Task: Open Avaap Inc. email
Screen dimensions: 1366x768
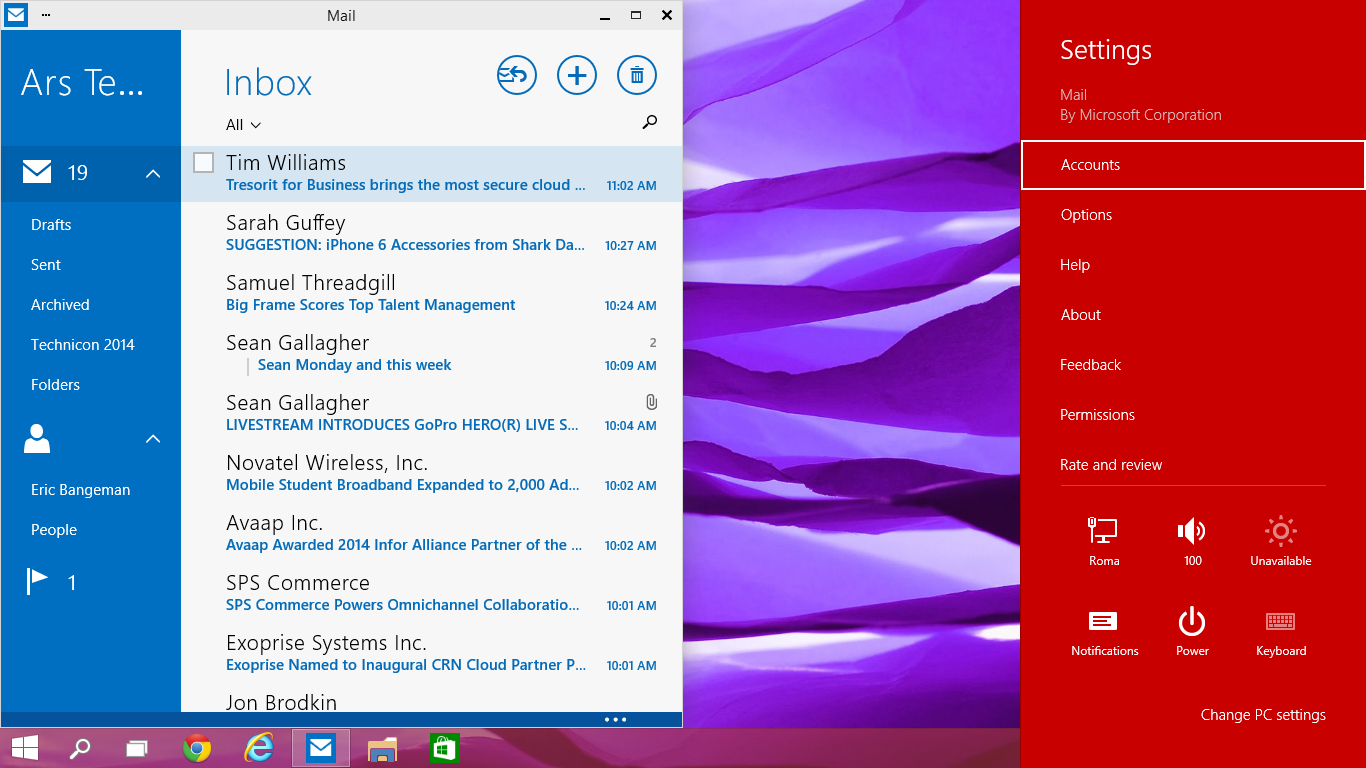Action: click(432, 533)
